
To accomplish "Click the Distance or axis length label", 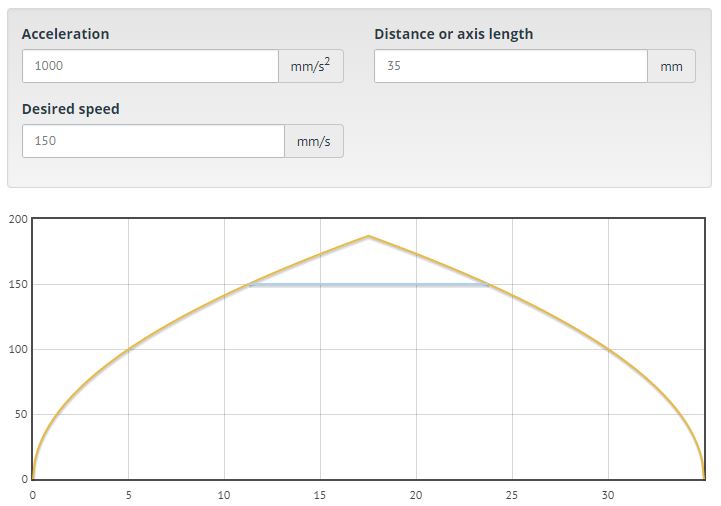I will pyautogui.click(x=453, y=34).
